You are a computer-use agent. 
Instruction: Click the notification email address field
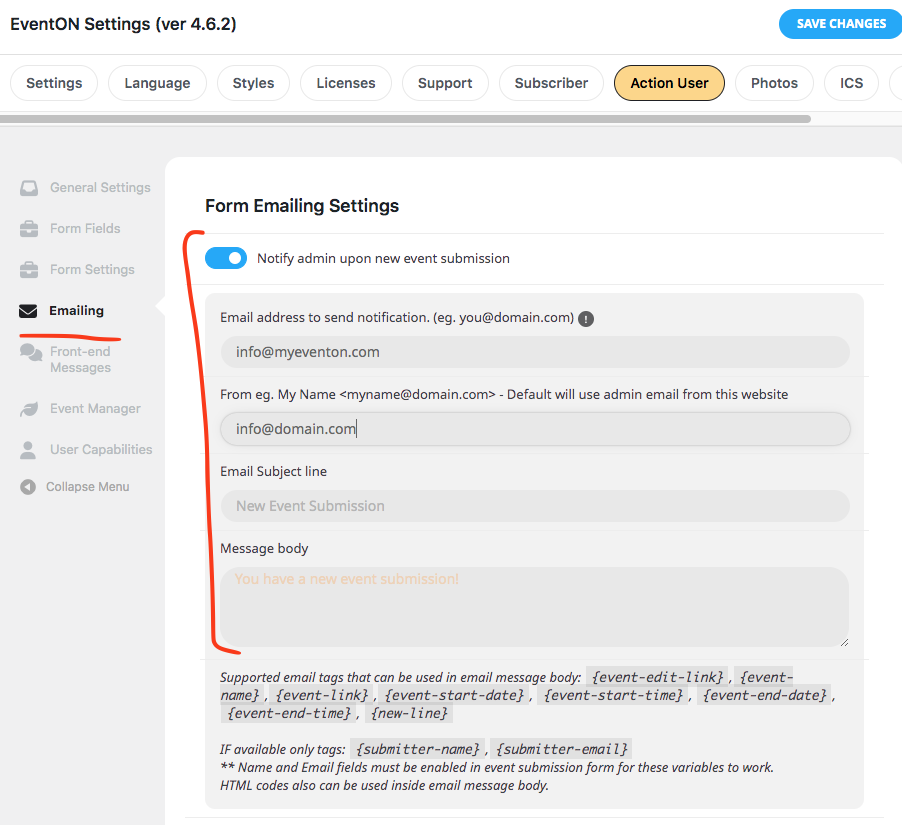coord(535,352)
